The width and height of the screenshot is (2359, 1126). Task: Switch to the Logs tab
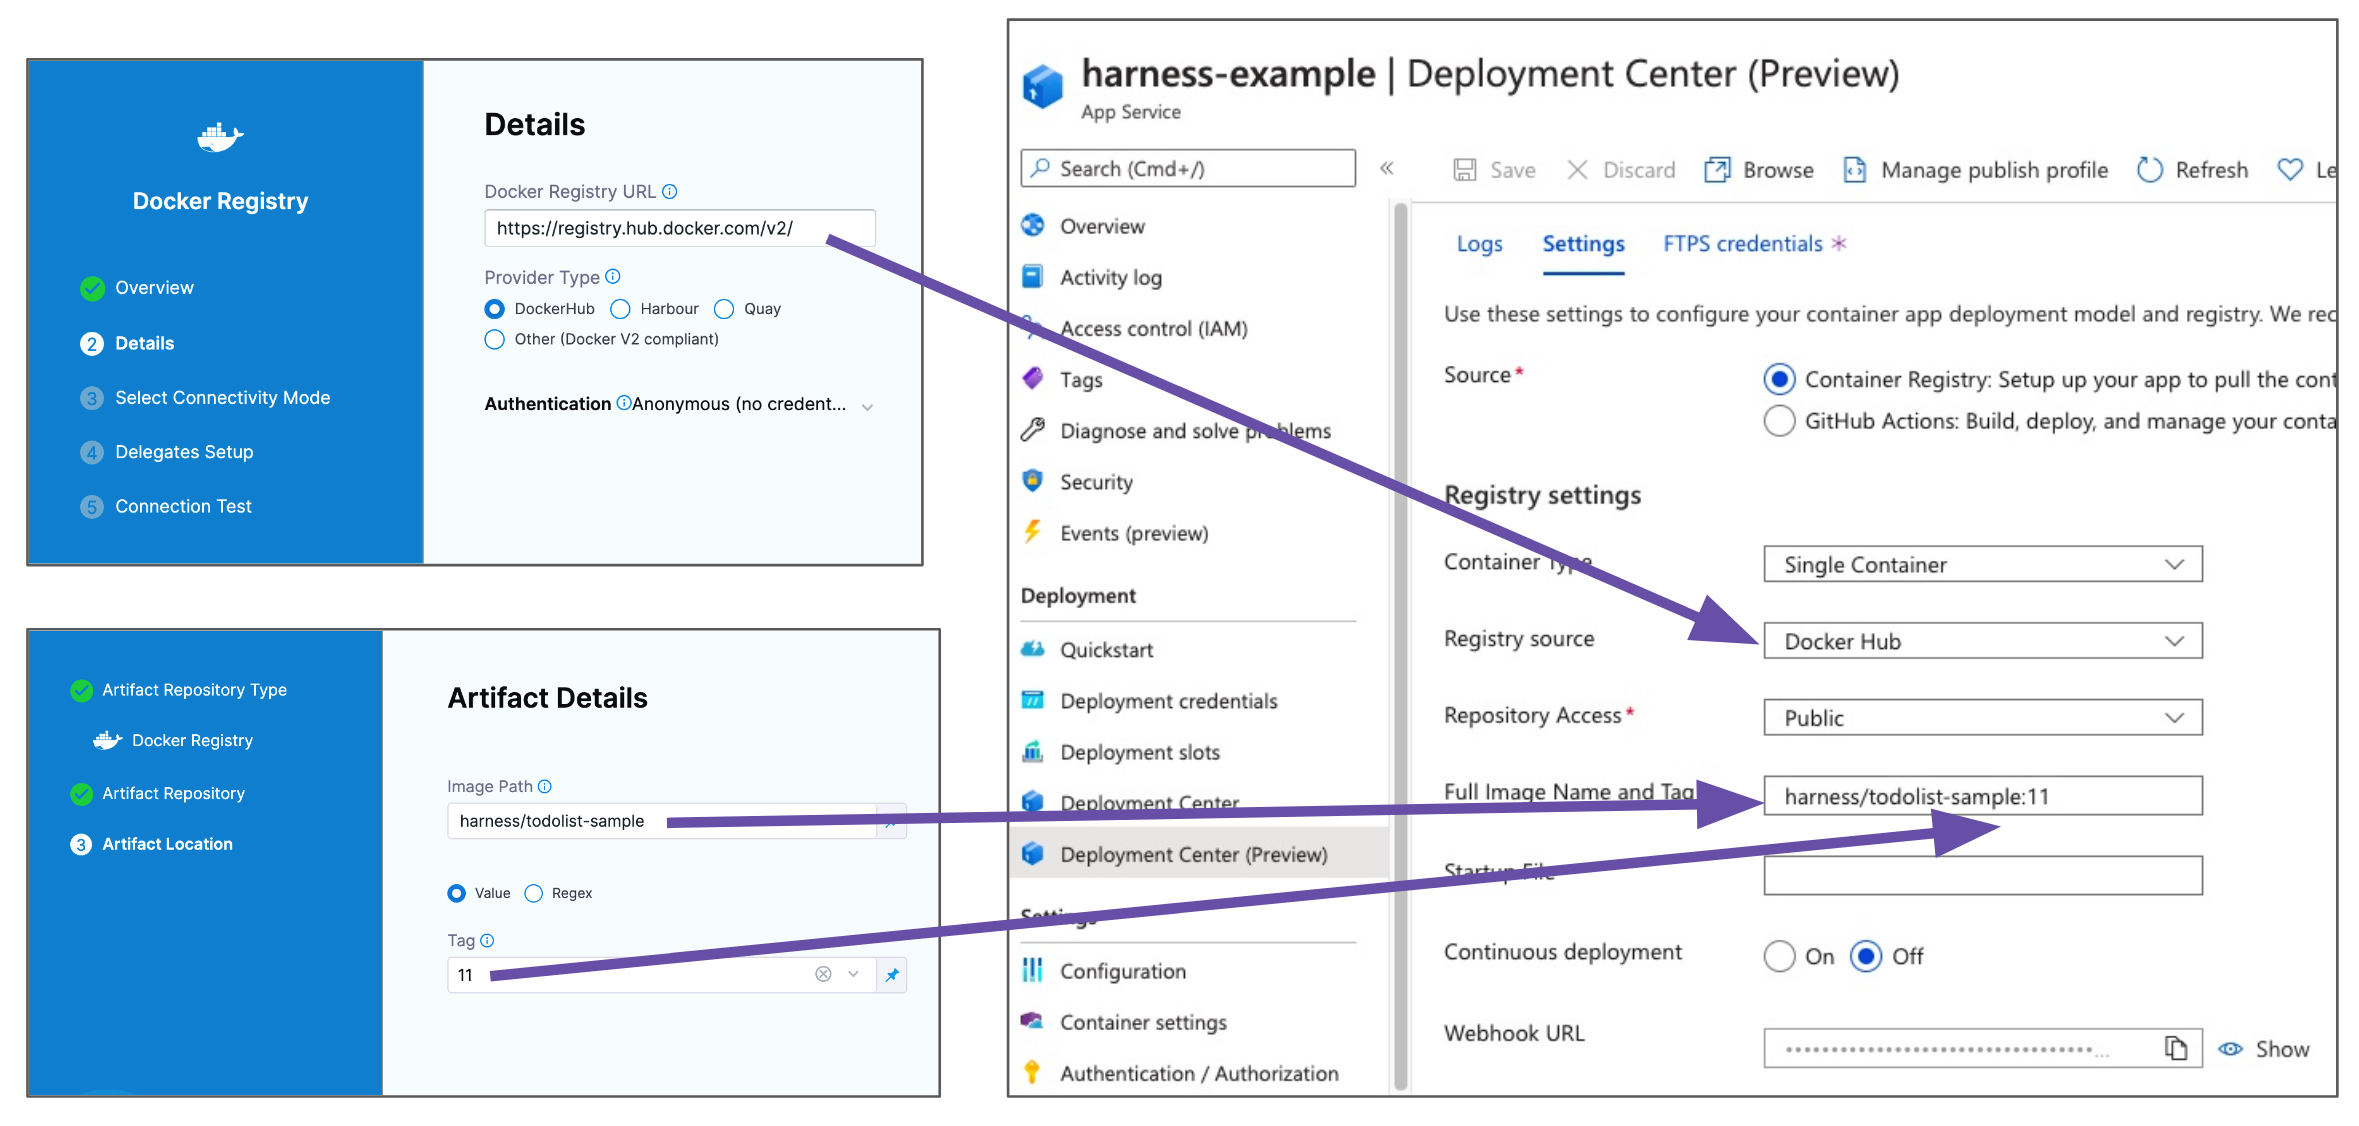[x=1479, y=244]
